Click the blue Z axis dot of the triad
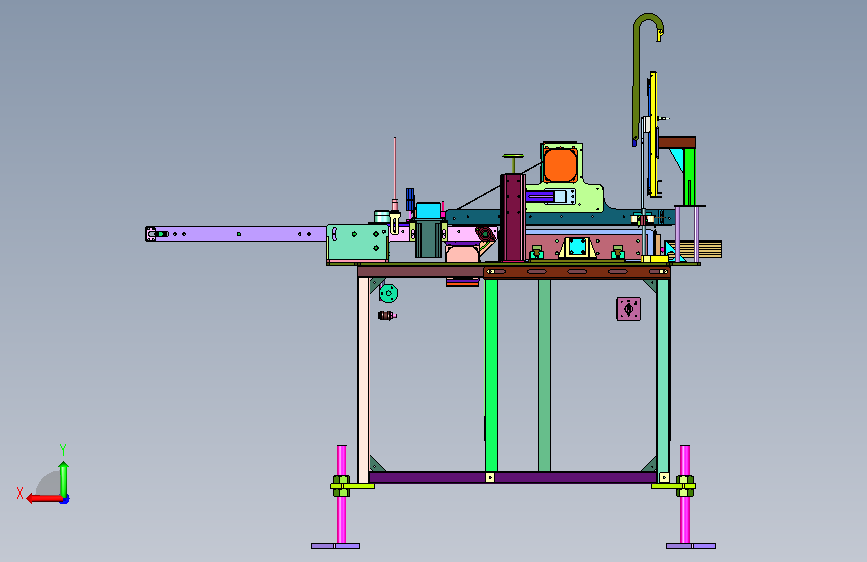This screenshot has height=562, width=867. point(65,500)
